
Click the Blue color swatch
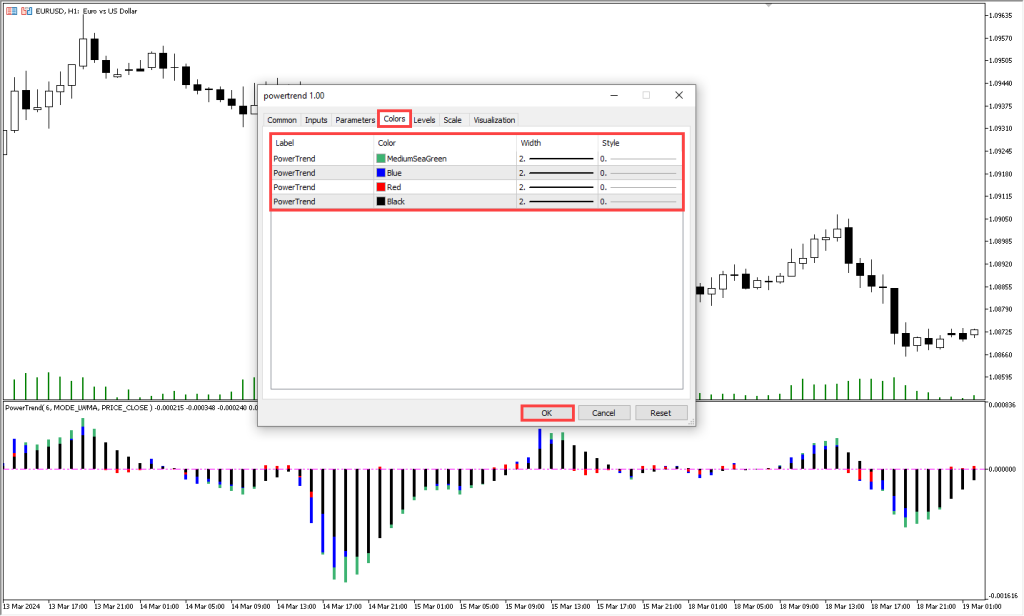381,173
